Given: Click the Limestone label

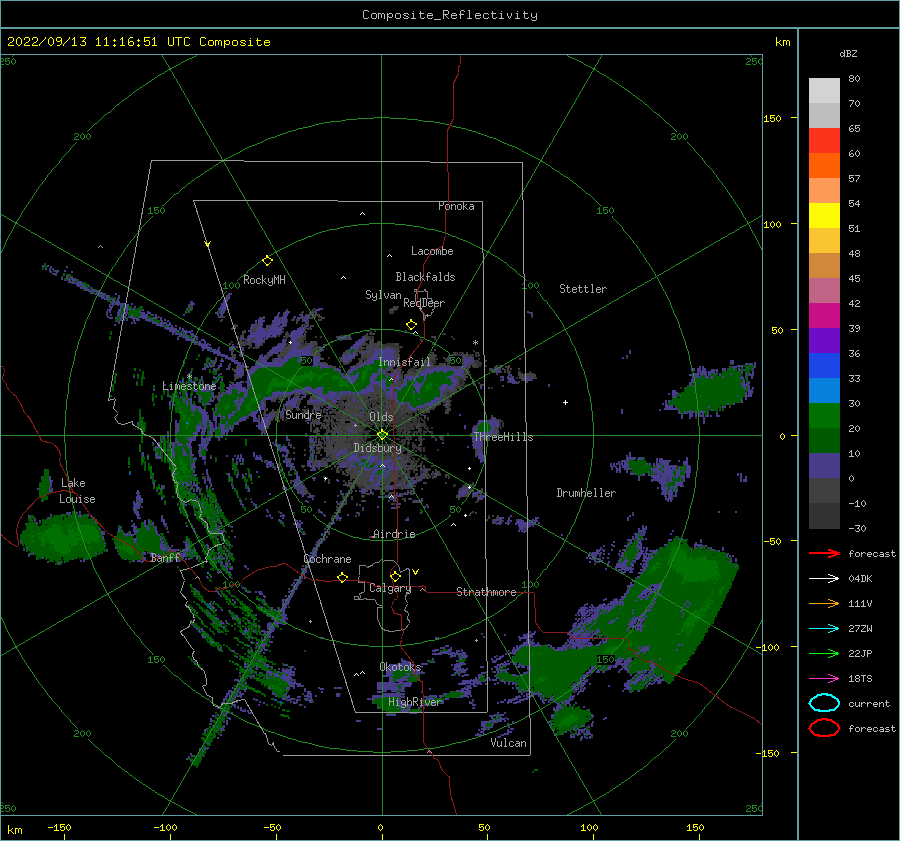Looking at the screenshot, I should (189, 386).
